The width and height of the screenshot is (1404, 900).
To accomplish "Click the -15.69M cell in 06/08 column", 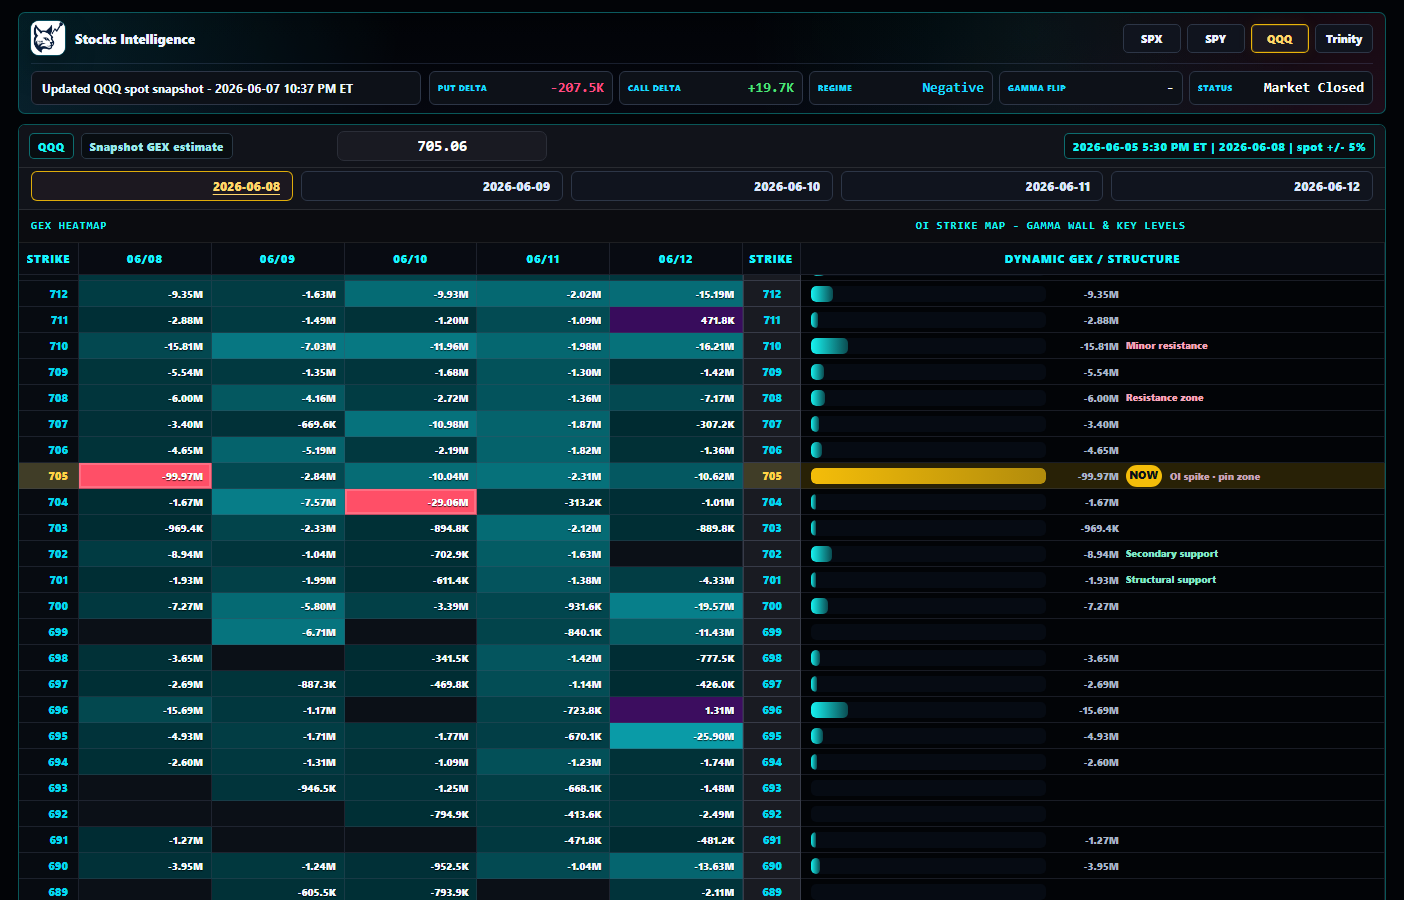I will coord(145,710).
